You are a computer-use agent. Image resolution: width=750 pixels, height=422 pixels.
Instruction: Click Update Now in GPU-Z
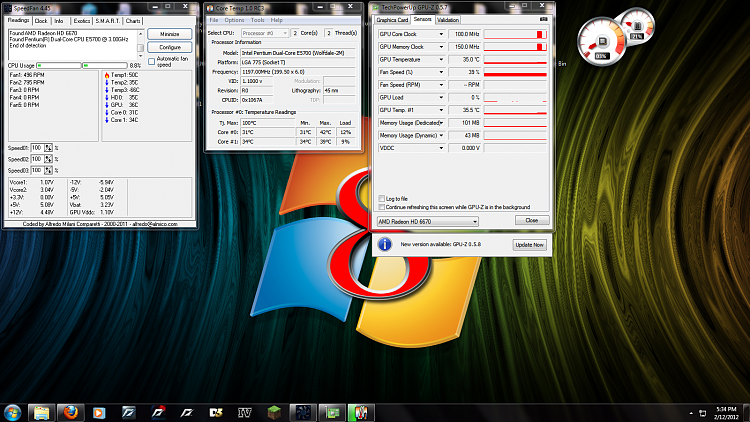(x=529, y=244)
